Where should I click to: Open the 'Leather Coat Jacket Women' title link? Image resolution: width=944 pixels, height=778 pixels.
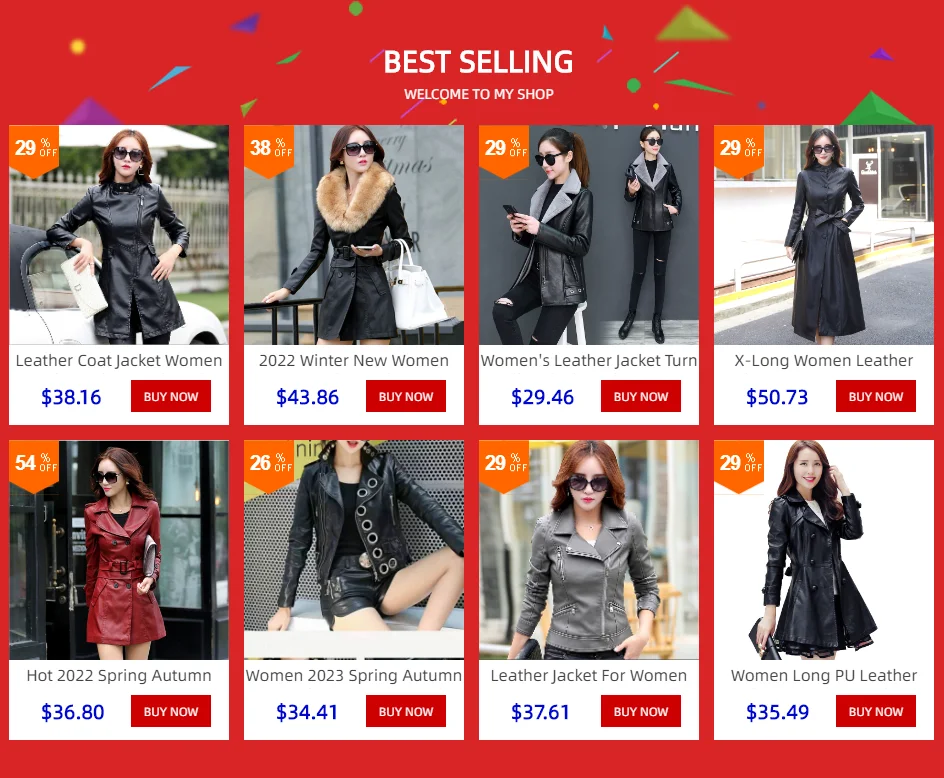(119, 361)
